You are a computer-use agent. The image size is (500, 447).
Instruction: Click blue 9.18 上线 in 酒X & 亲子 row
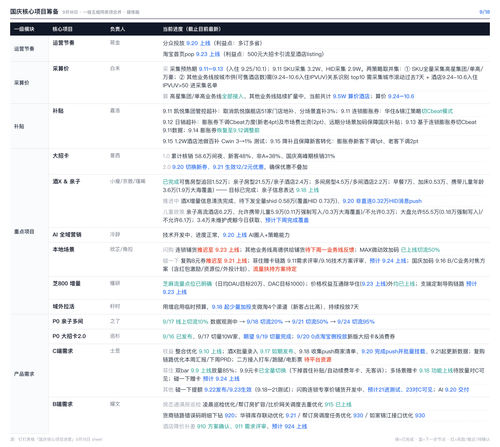[307, 190]
